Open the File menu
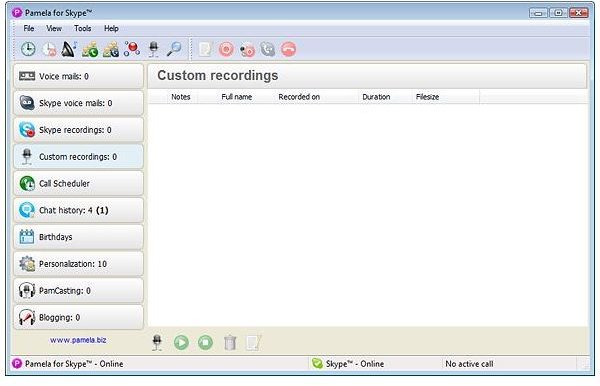 click(29, 28)
